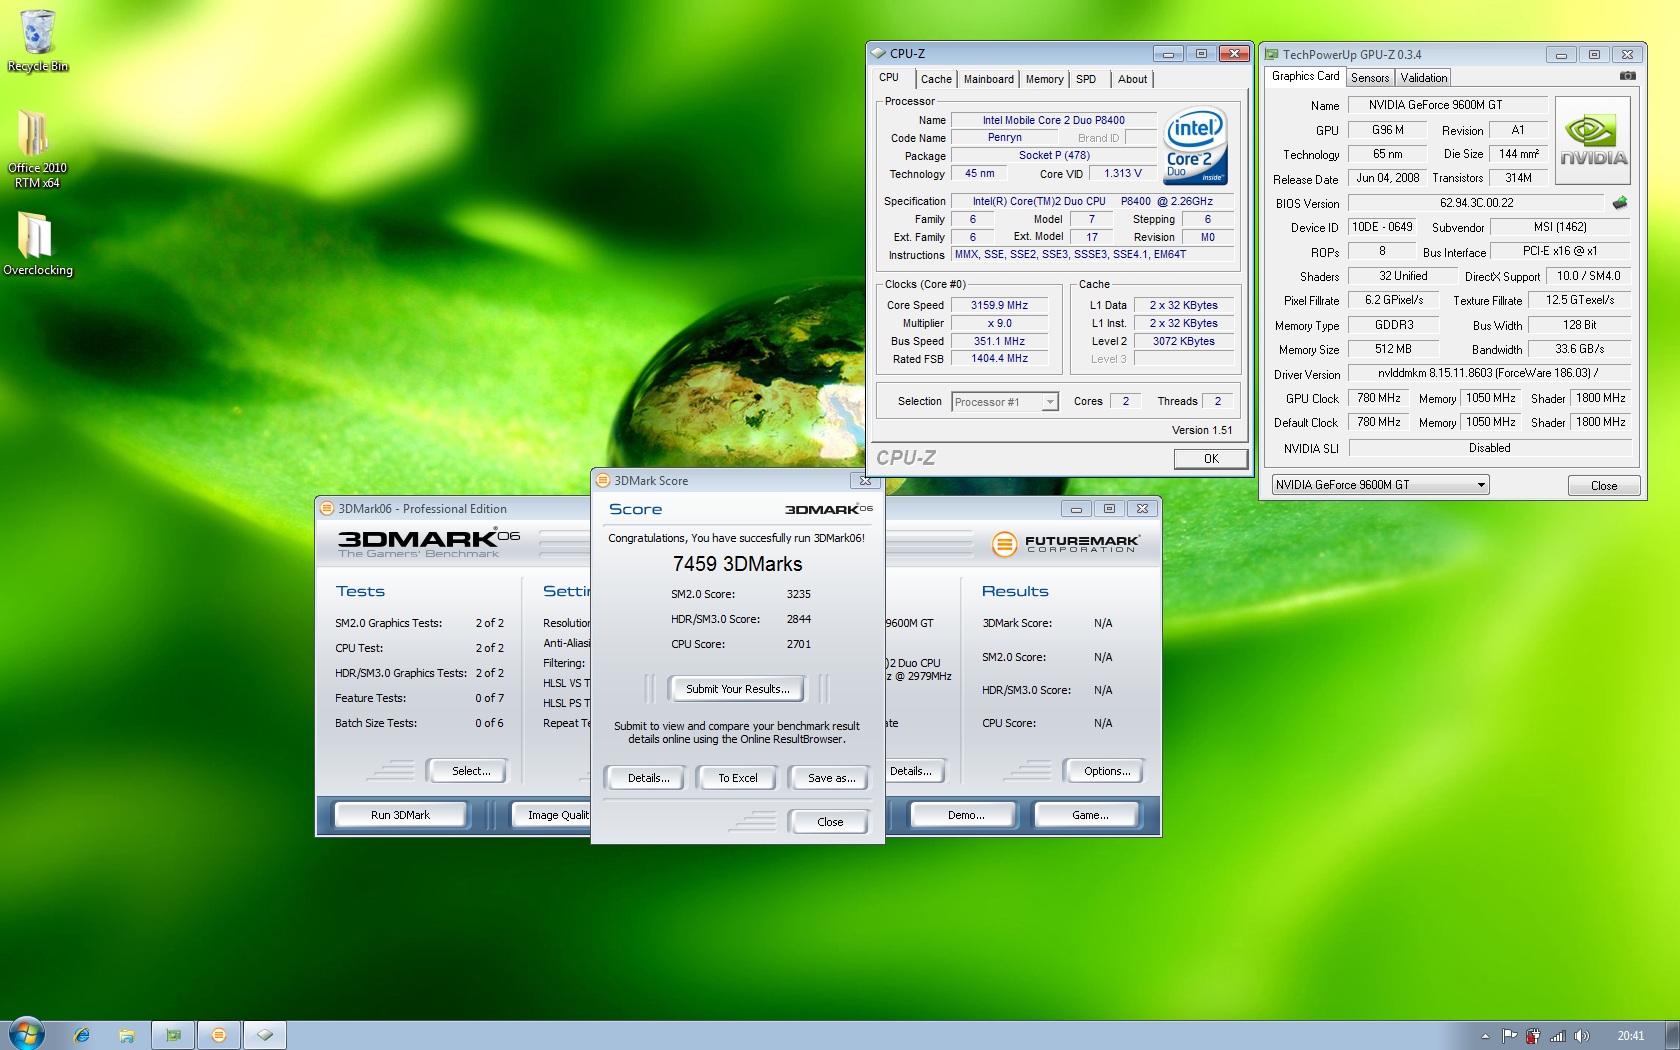
Task: Close the 3DMark Score dialog via Close button
Action: (830, 822)
